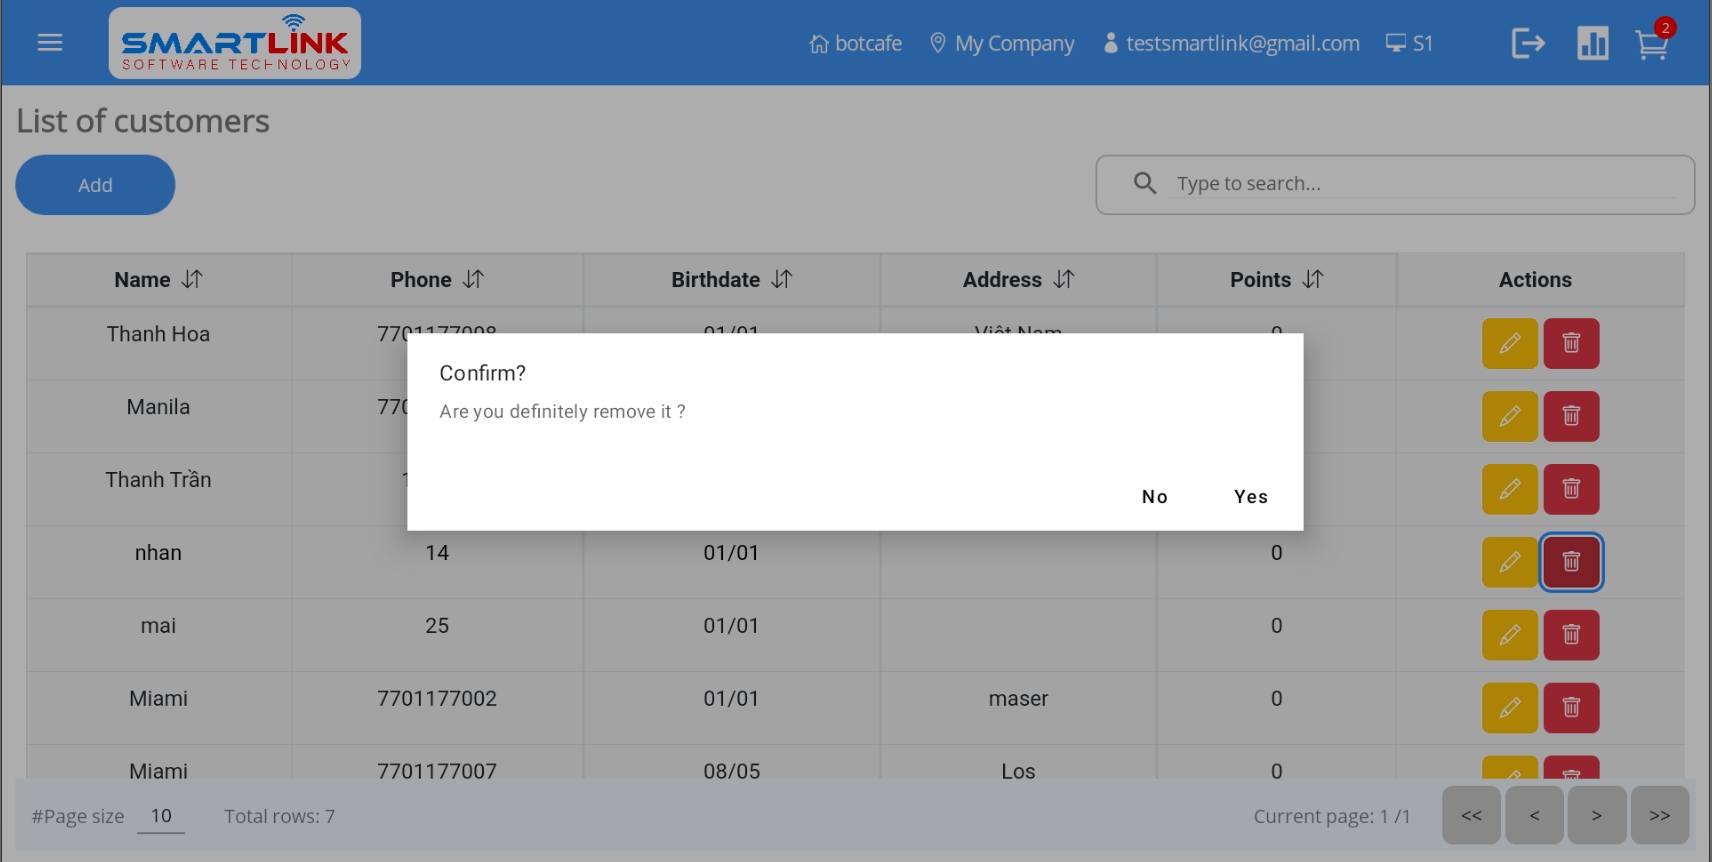Click the Add customer button

pyautogui.click(x=95, y=185)
